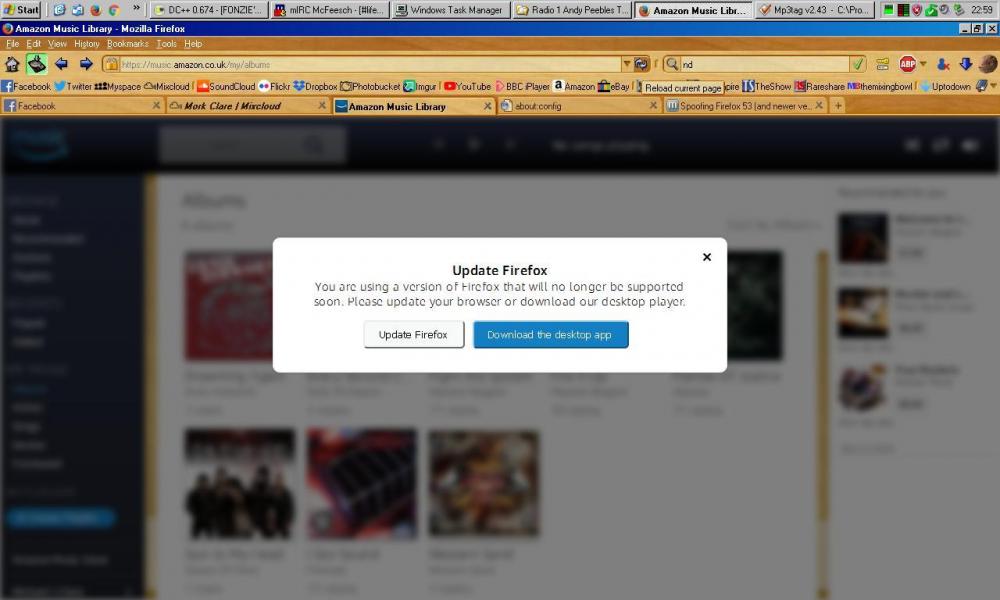Click the padlock site identity icon
Viewport: 1000px width, 600px height.
coord(111,64)
